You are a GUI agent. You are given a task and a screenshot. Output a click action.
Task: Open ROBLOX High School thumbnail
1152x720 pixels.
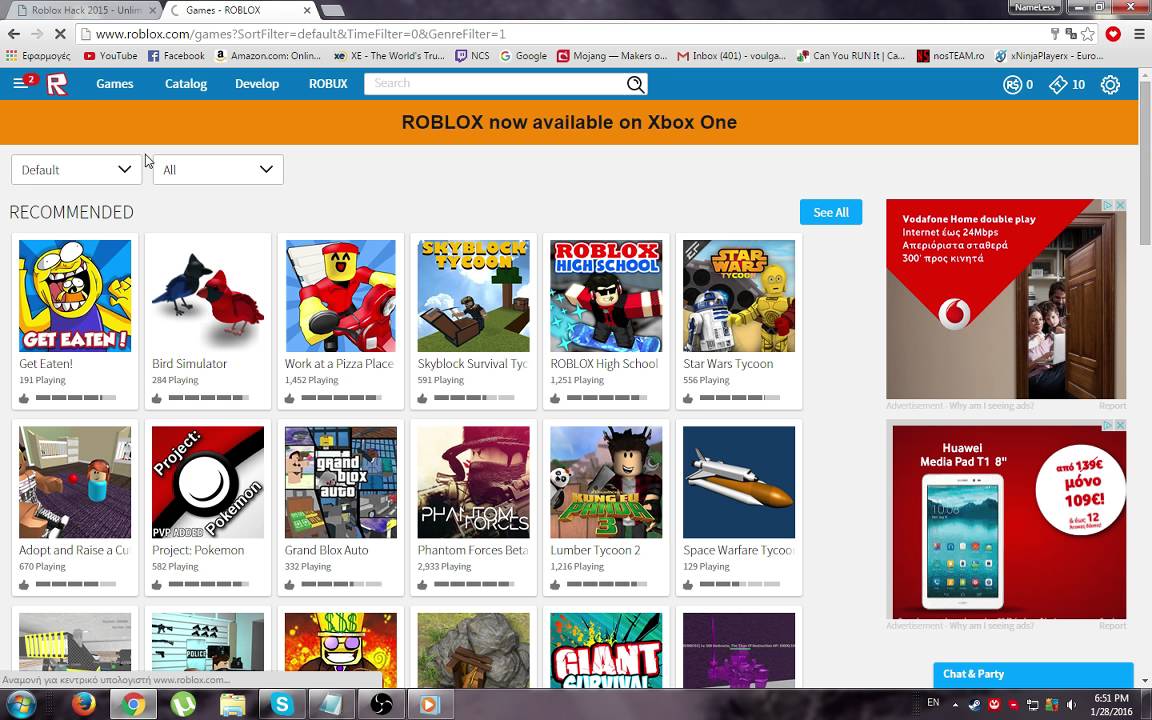606,296
